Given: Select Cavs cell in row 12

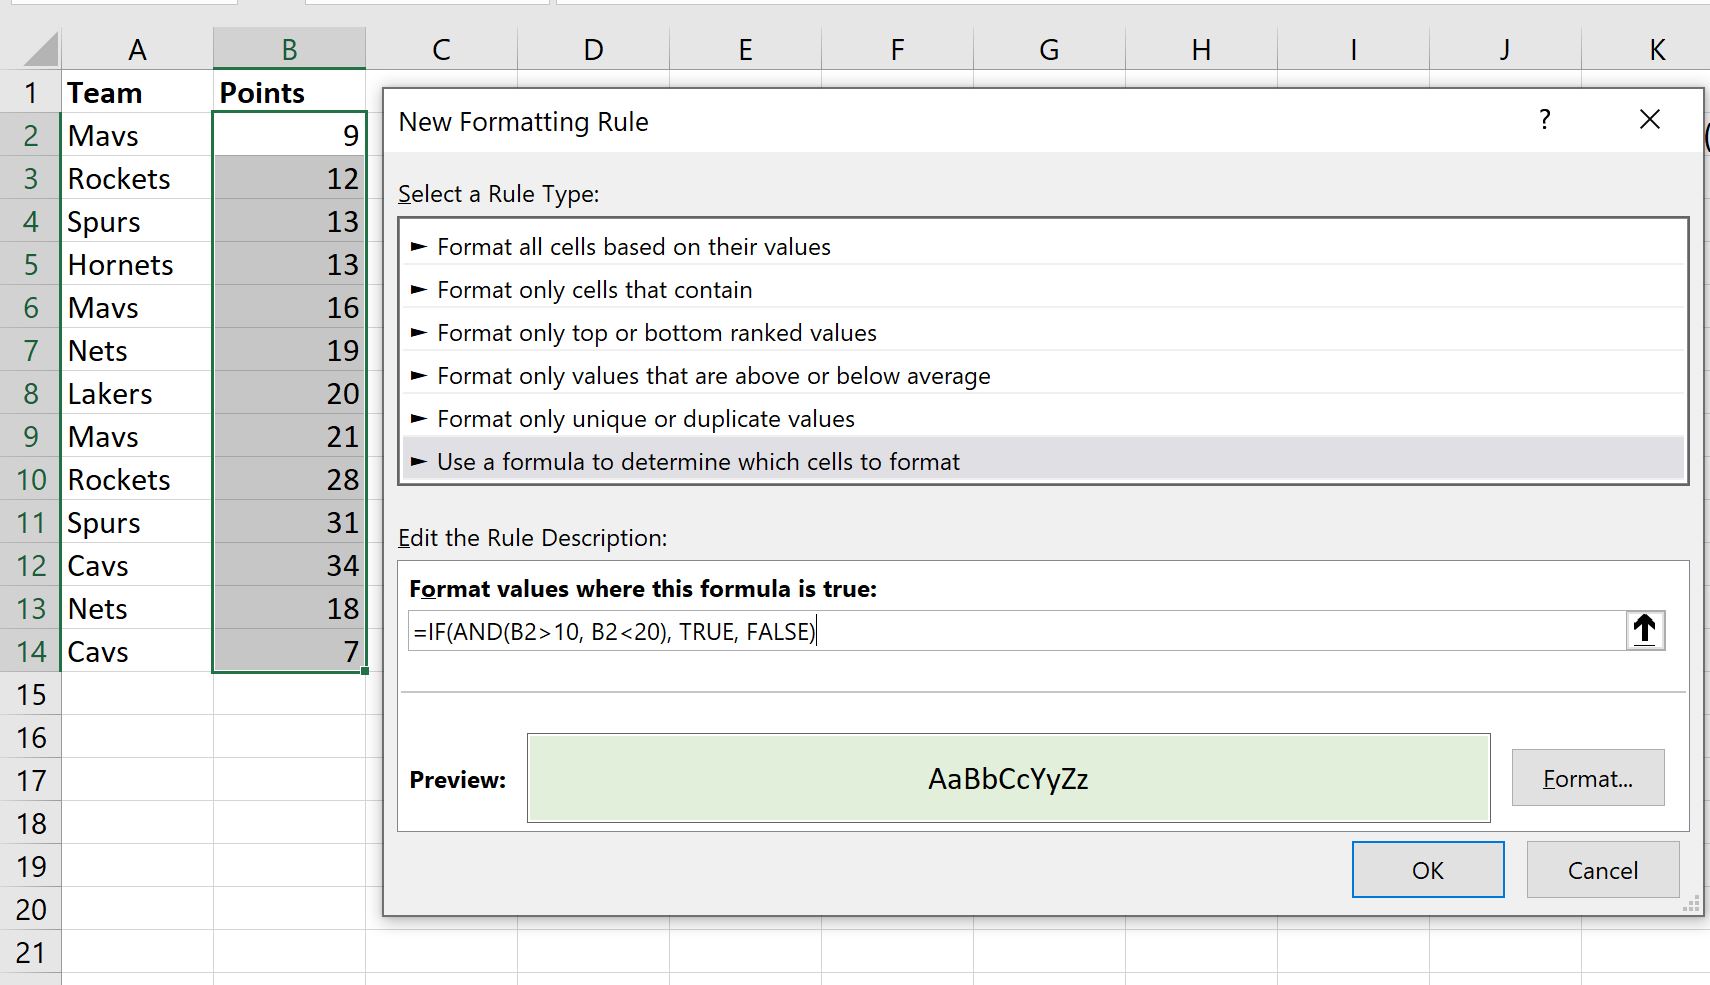Looking at the screenshot, I should 137,565.
